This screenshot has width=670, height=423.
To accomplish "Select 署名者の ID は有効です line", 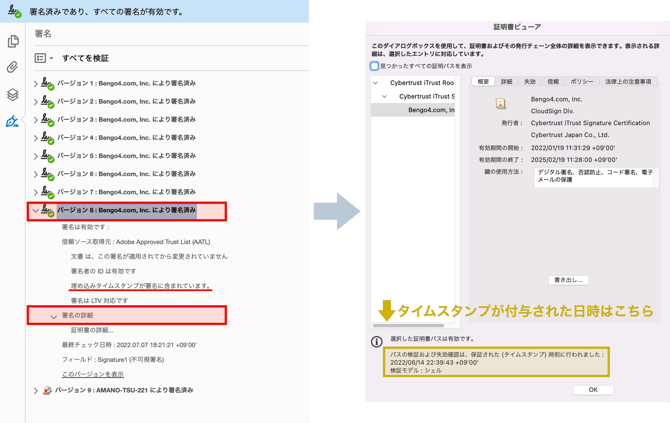I will 103,271.
